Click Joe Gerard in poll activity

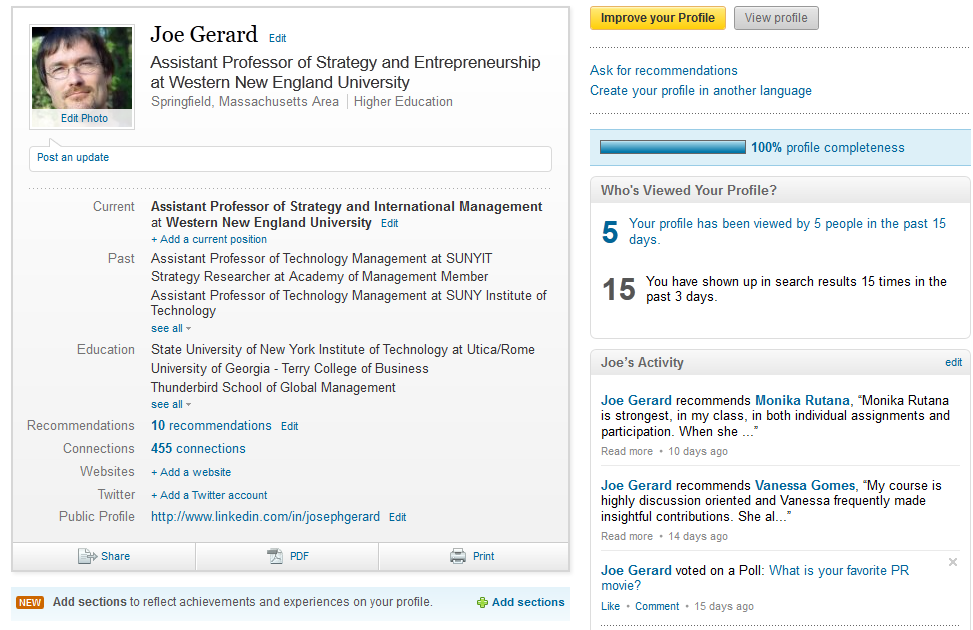[x=636, y=570]
